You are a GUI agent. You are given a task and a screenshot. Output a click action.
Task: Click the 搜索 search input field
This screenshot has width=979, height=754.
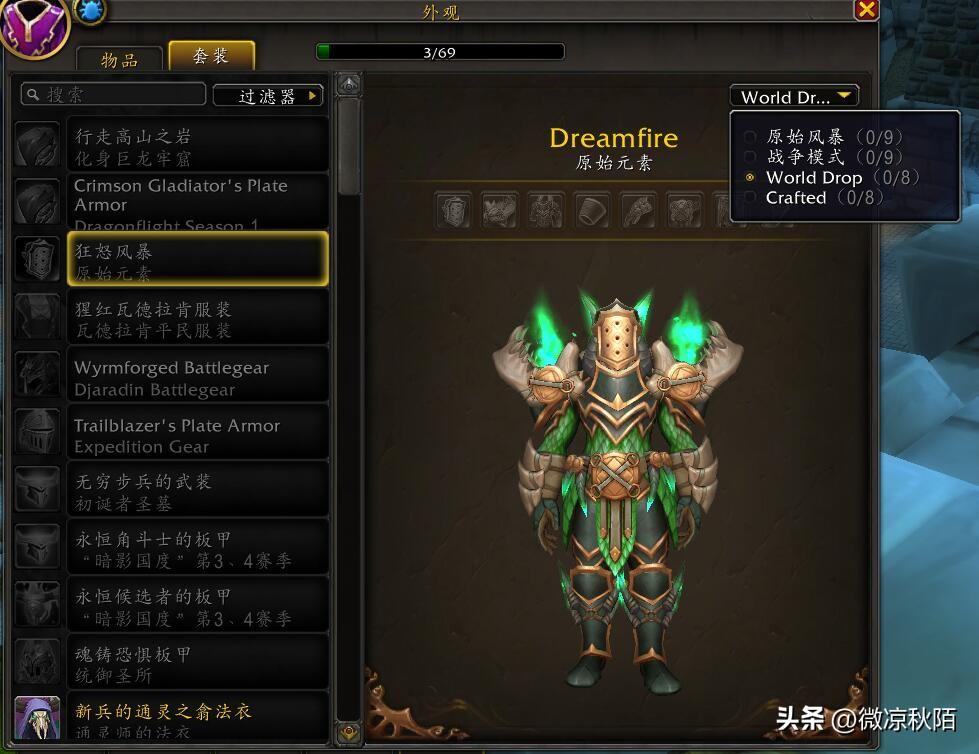[113, 95]
